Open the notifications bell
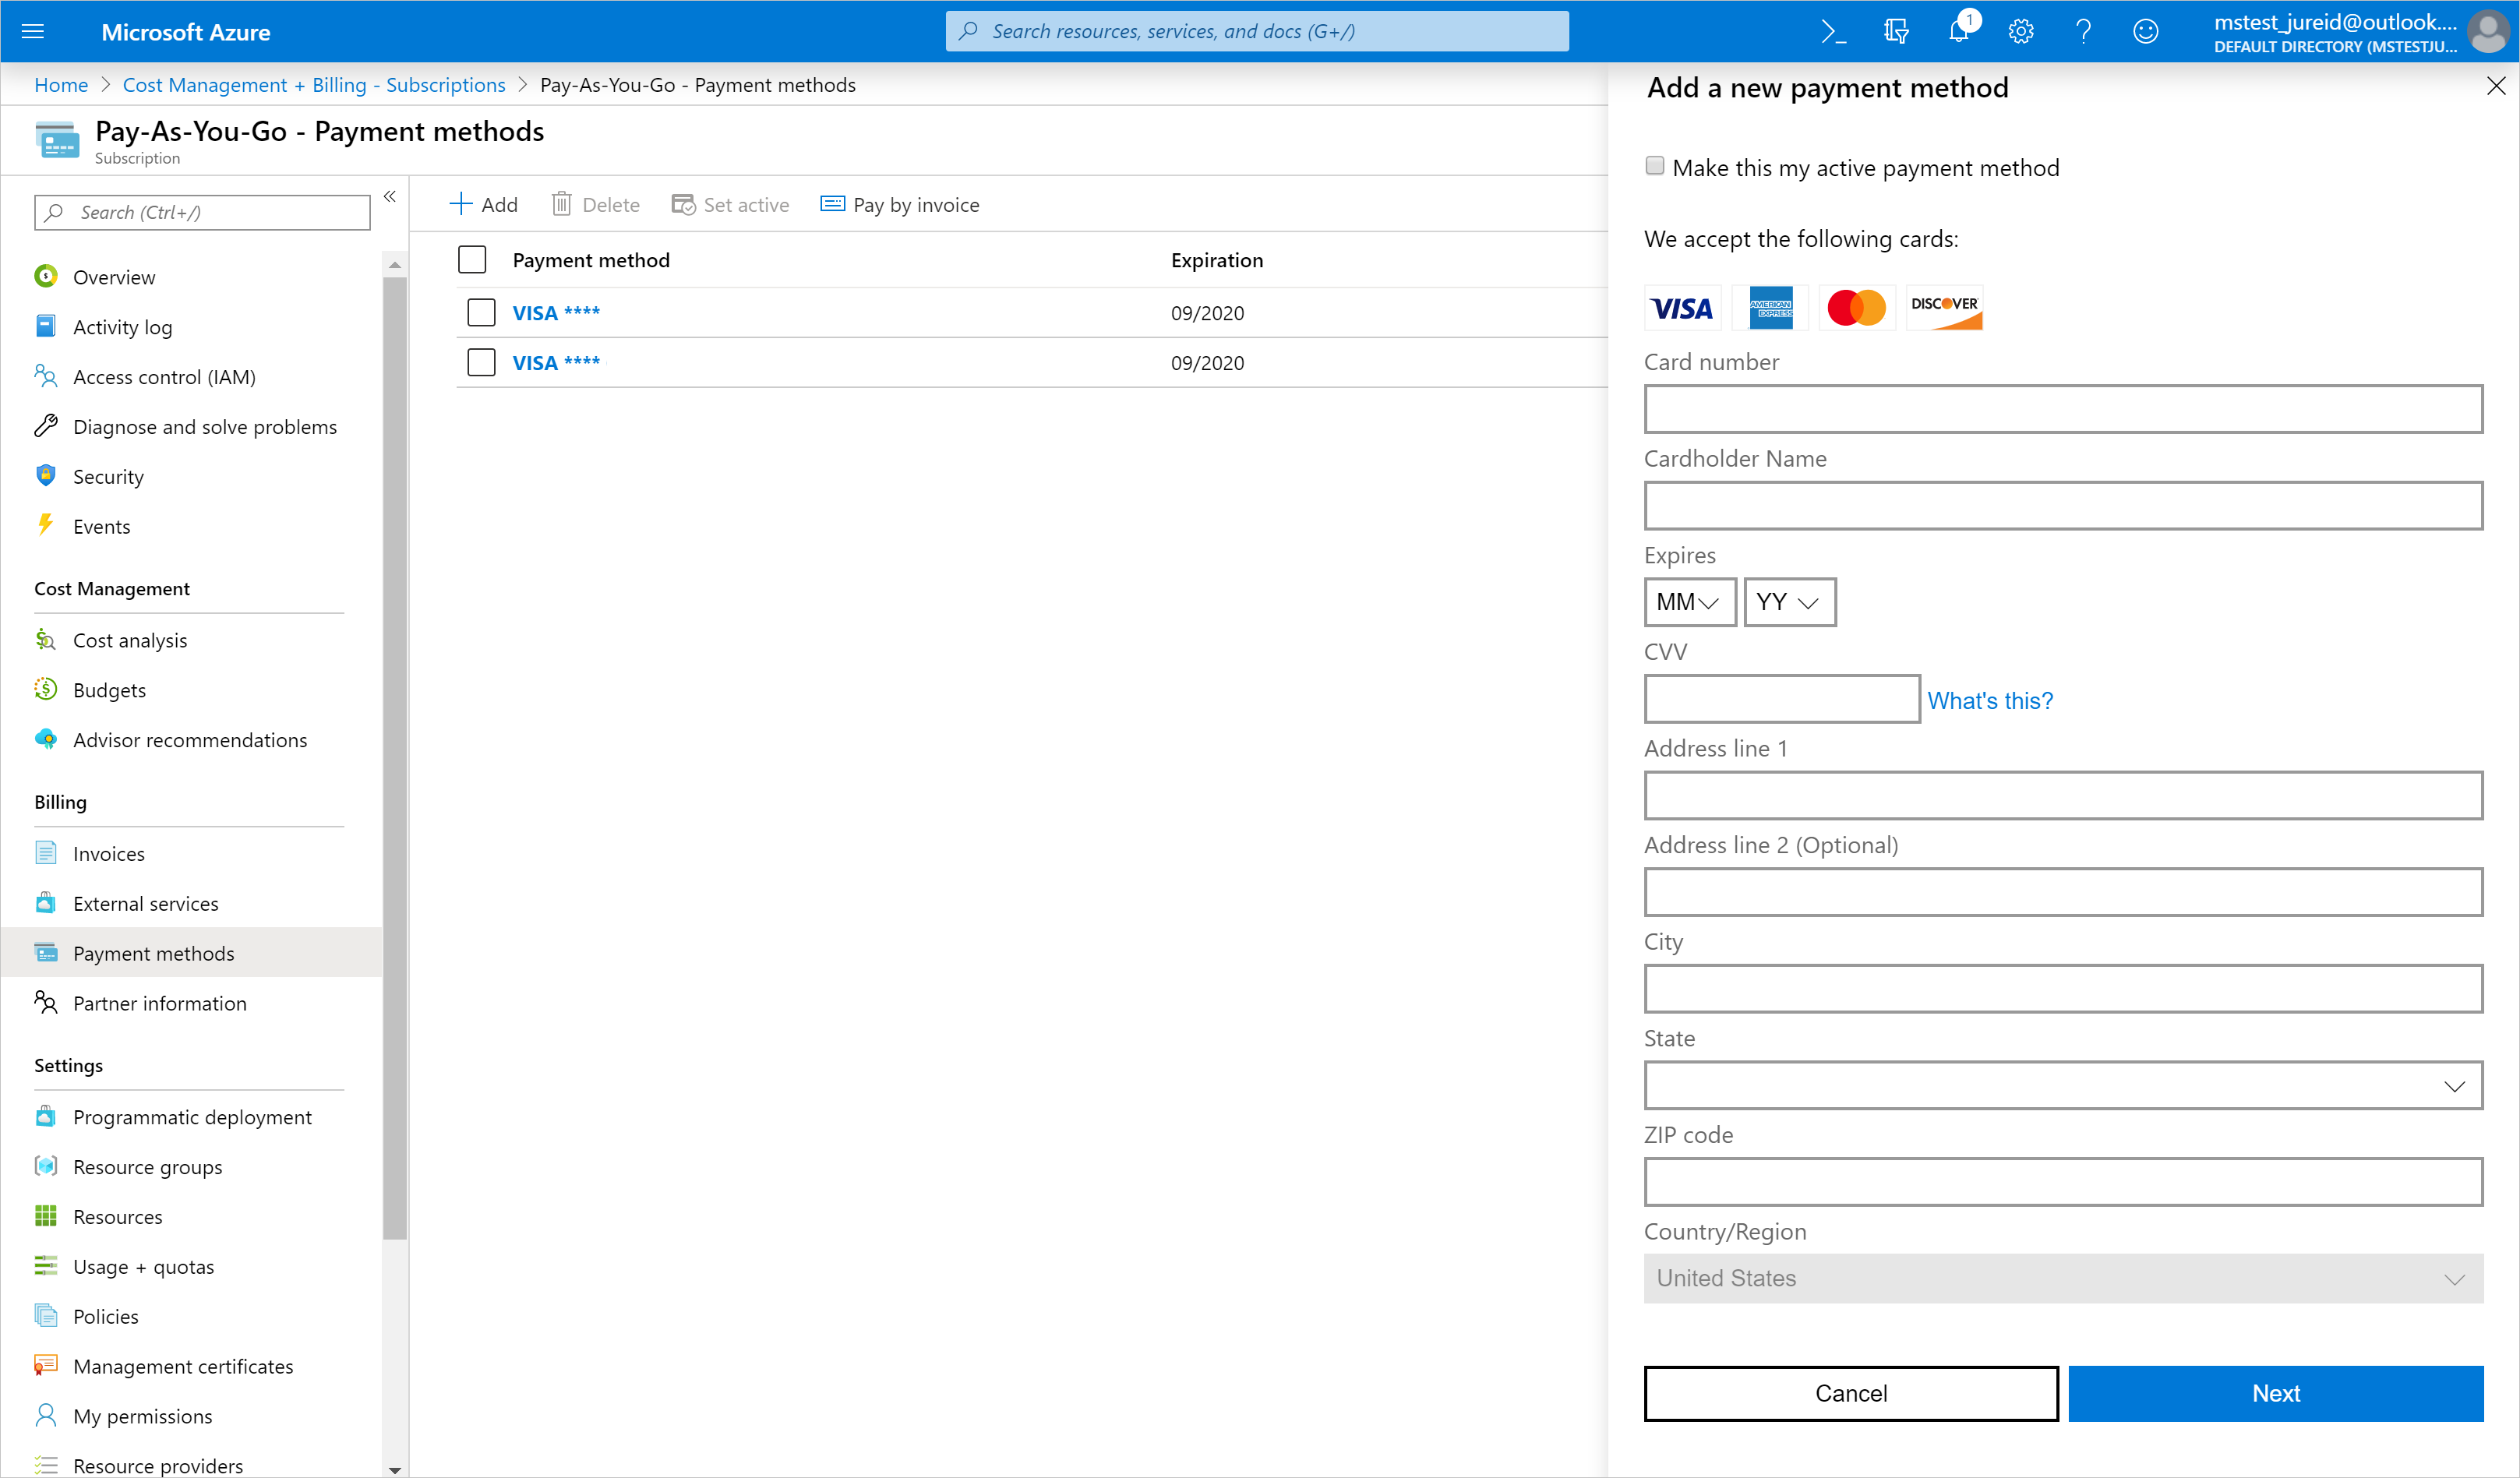Image resolution: width=2520 pixels, height=1478 pixels. (1958, 32)
